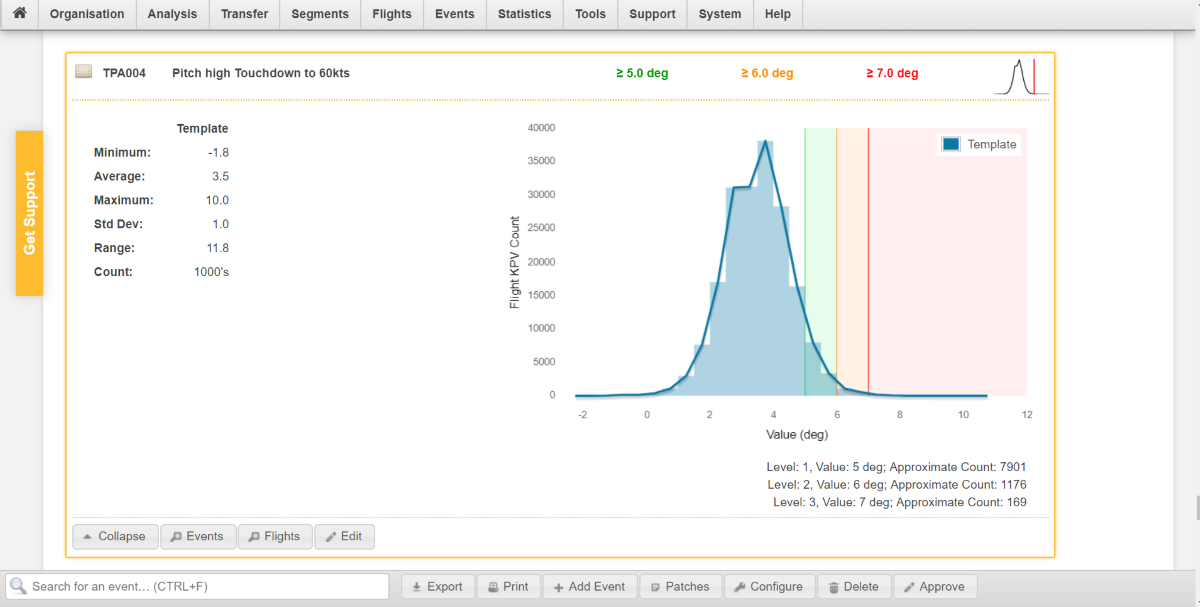Viewport: 1200px width, 607px height.
Task: Open the Transfer menu
Action: (245, 14)
